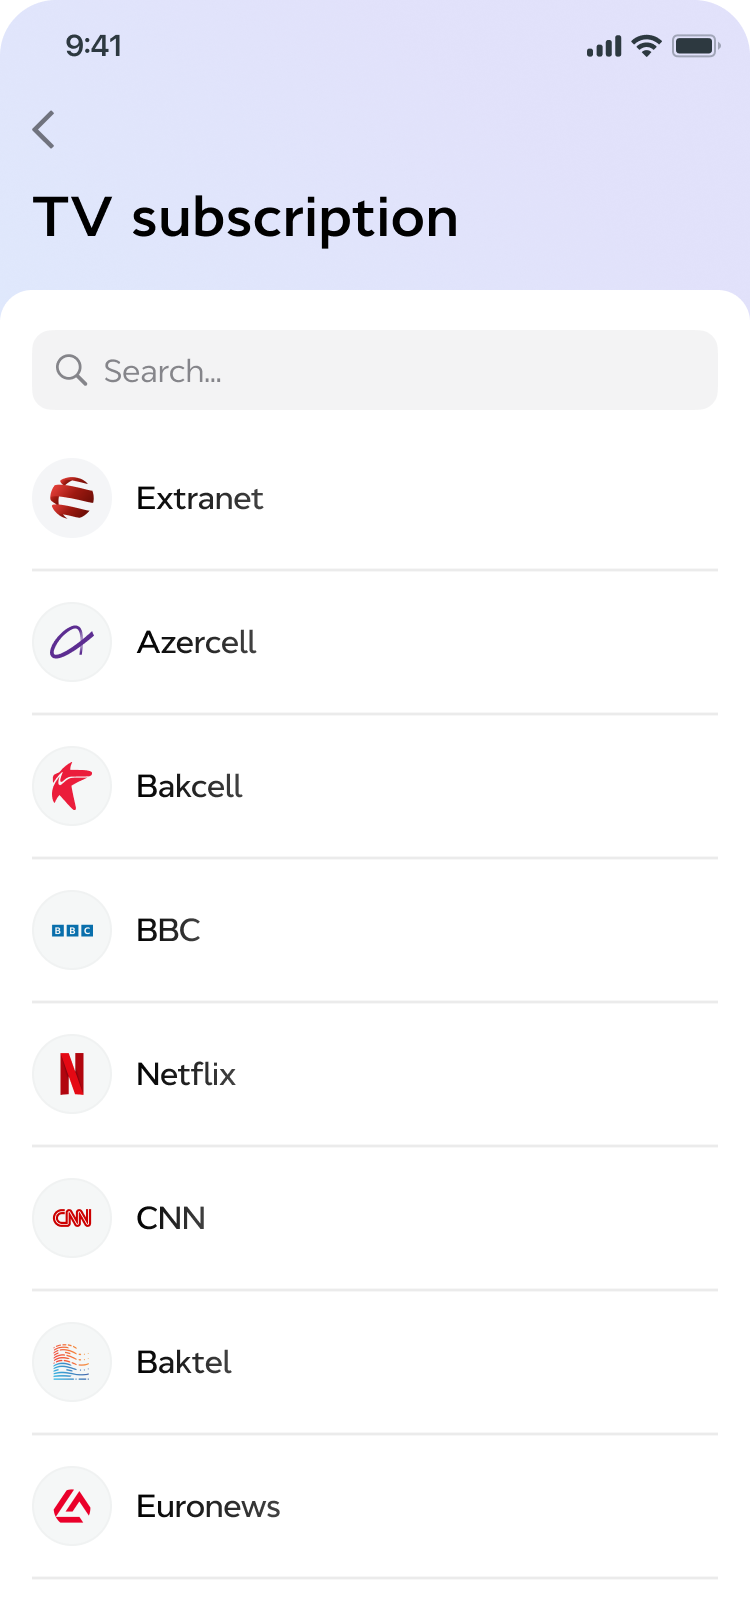Tap the Wi-Fi status bar icon
Screen dimensions: 750x1614
click(x=647, y=46)
